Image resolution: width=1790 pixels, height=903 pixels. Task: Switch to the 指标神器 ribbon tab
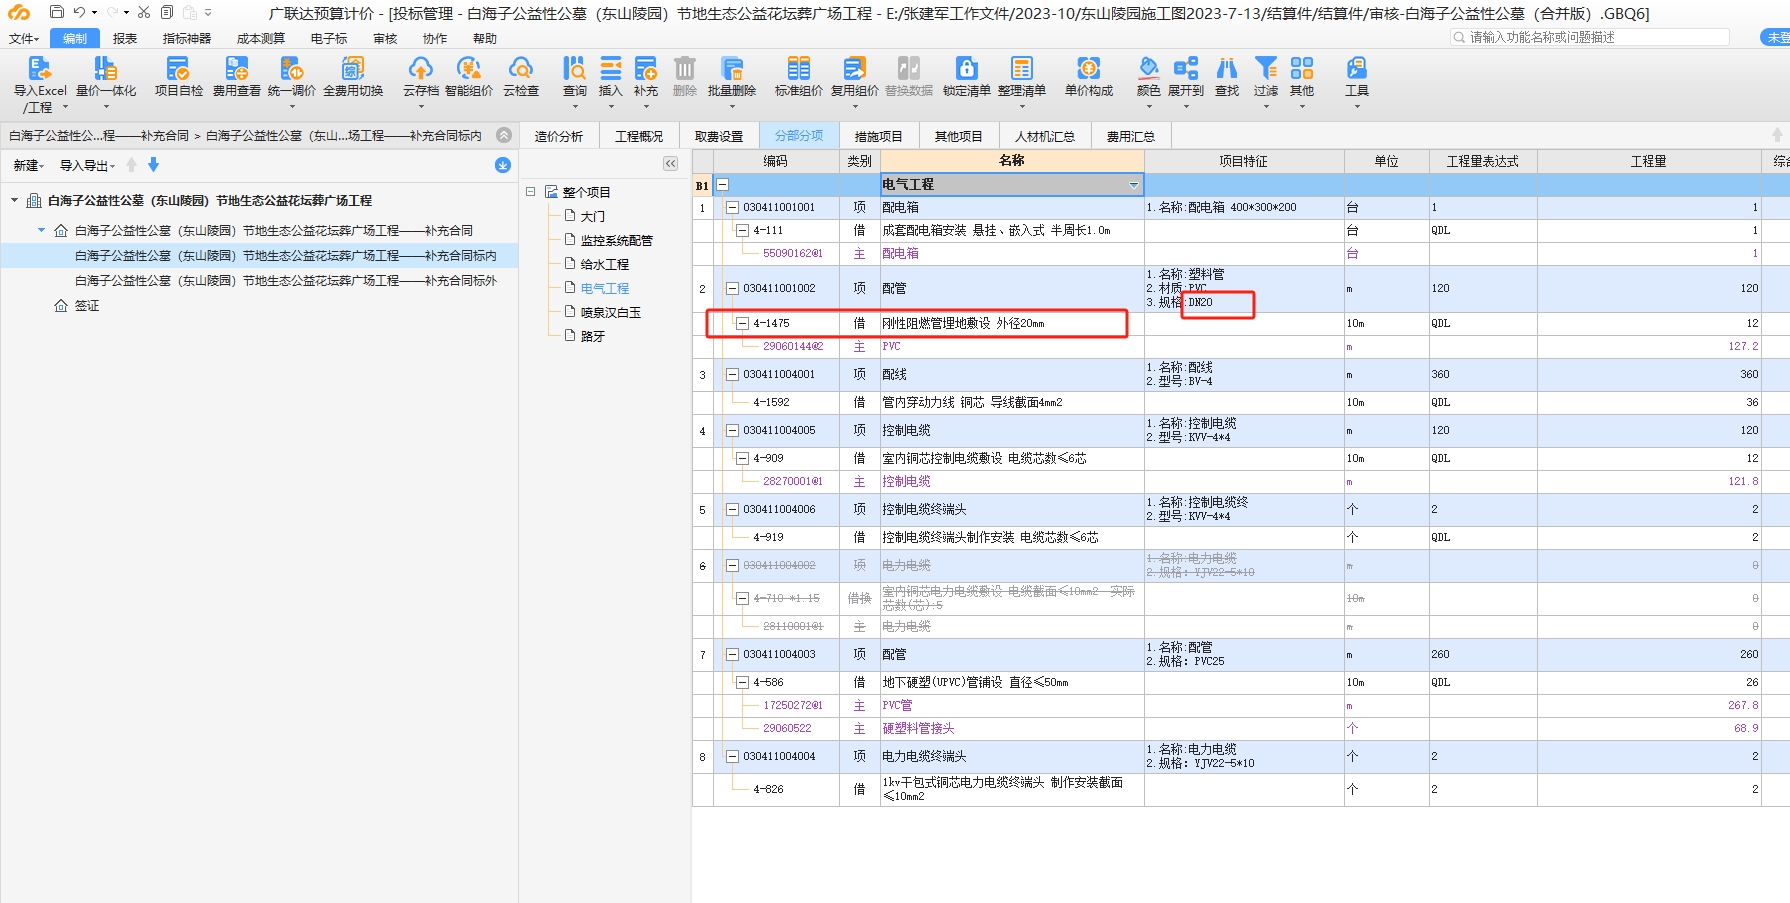click(187, 39)
